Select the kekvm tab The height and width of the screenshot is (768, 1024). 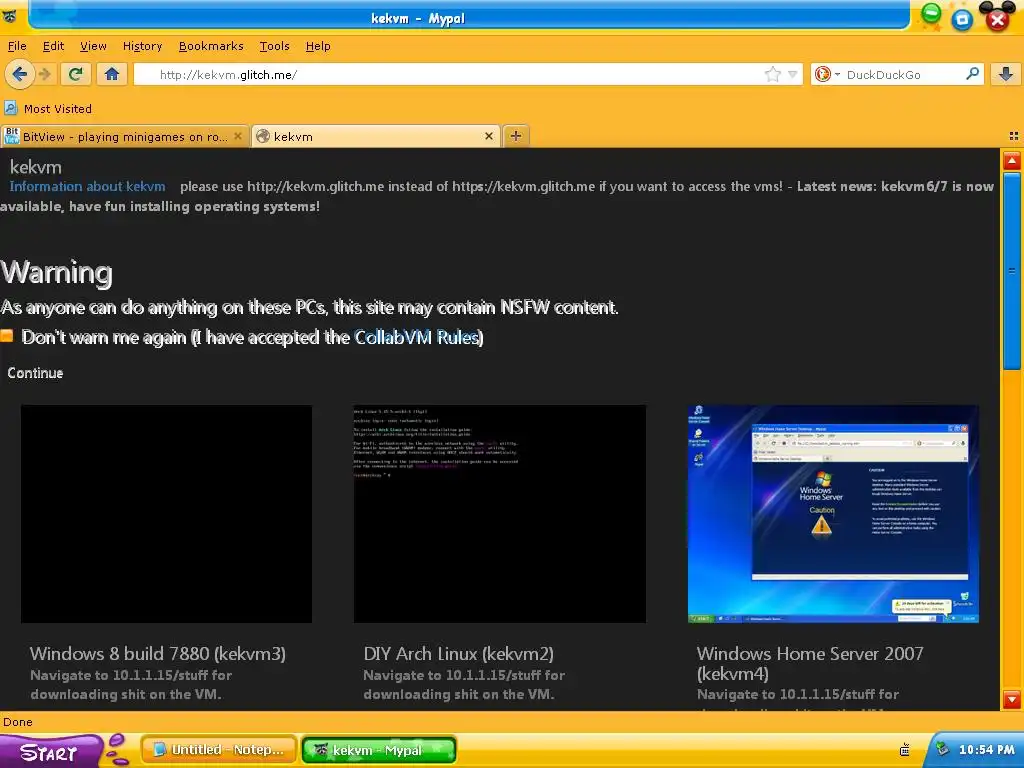pyautogui.click(x=376, y=136)
